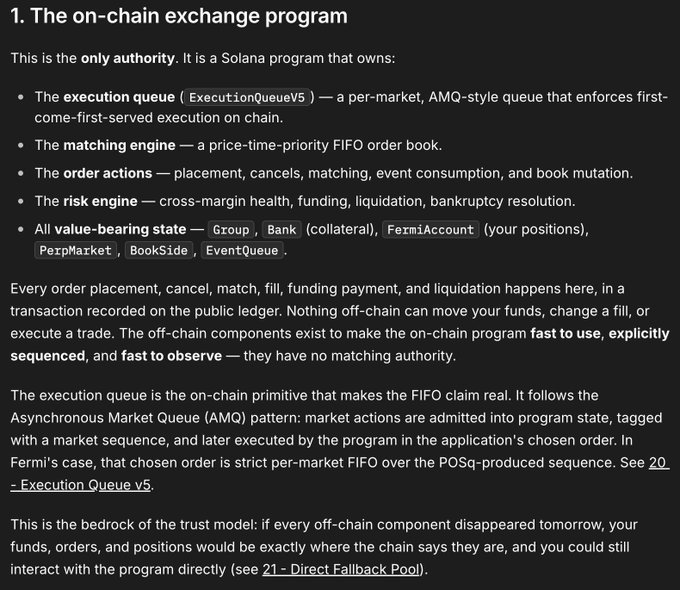Click the heading '1. The on-chain exchange program'
Viewport: 680px width, 590px height.
[x=179, y=16]
